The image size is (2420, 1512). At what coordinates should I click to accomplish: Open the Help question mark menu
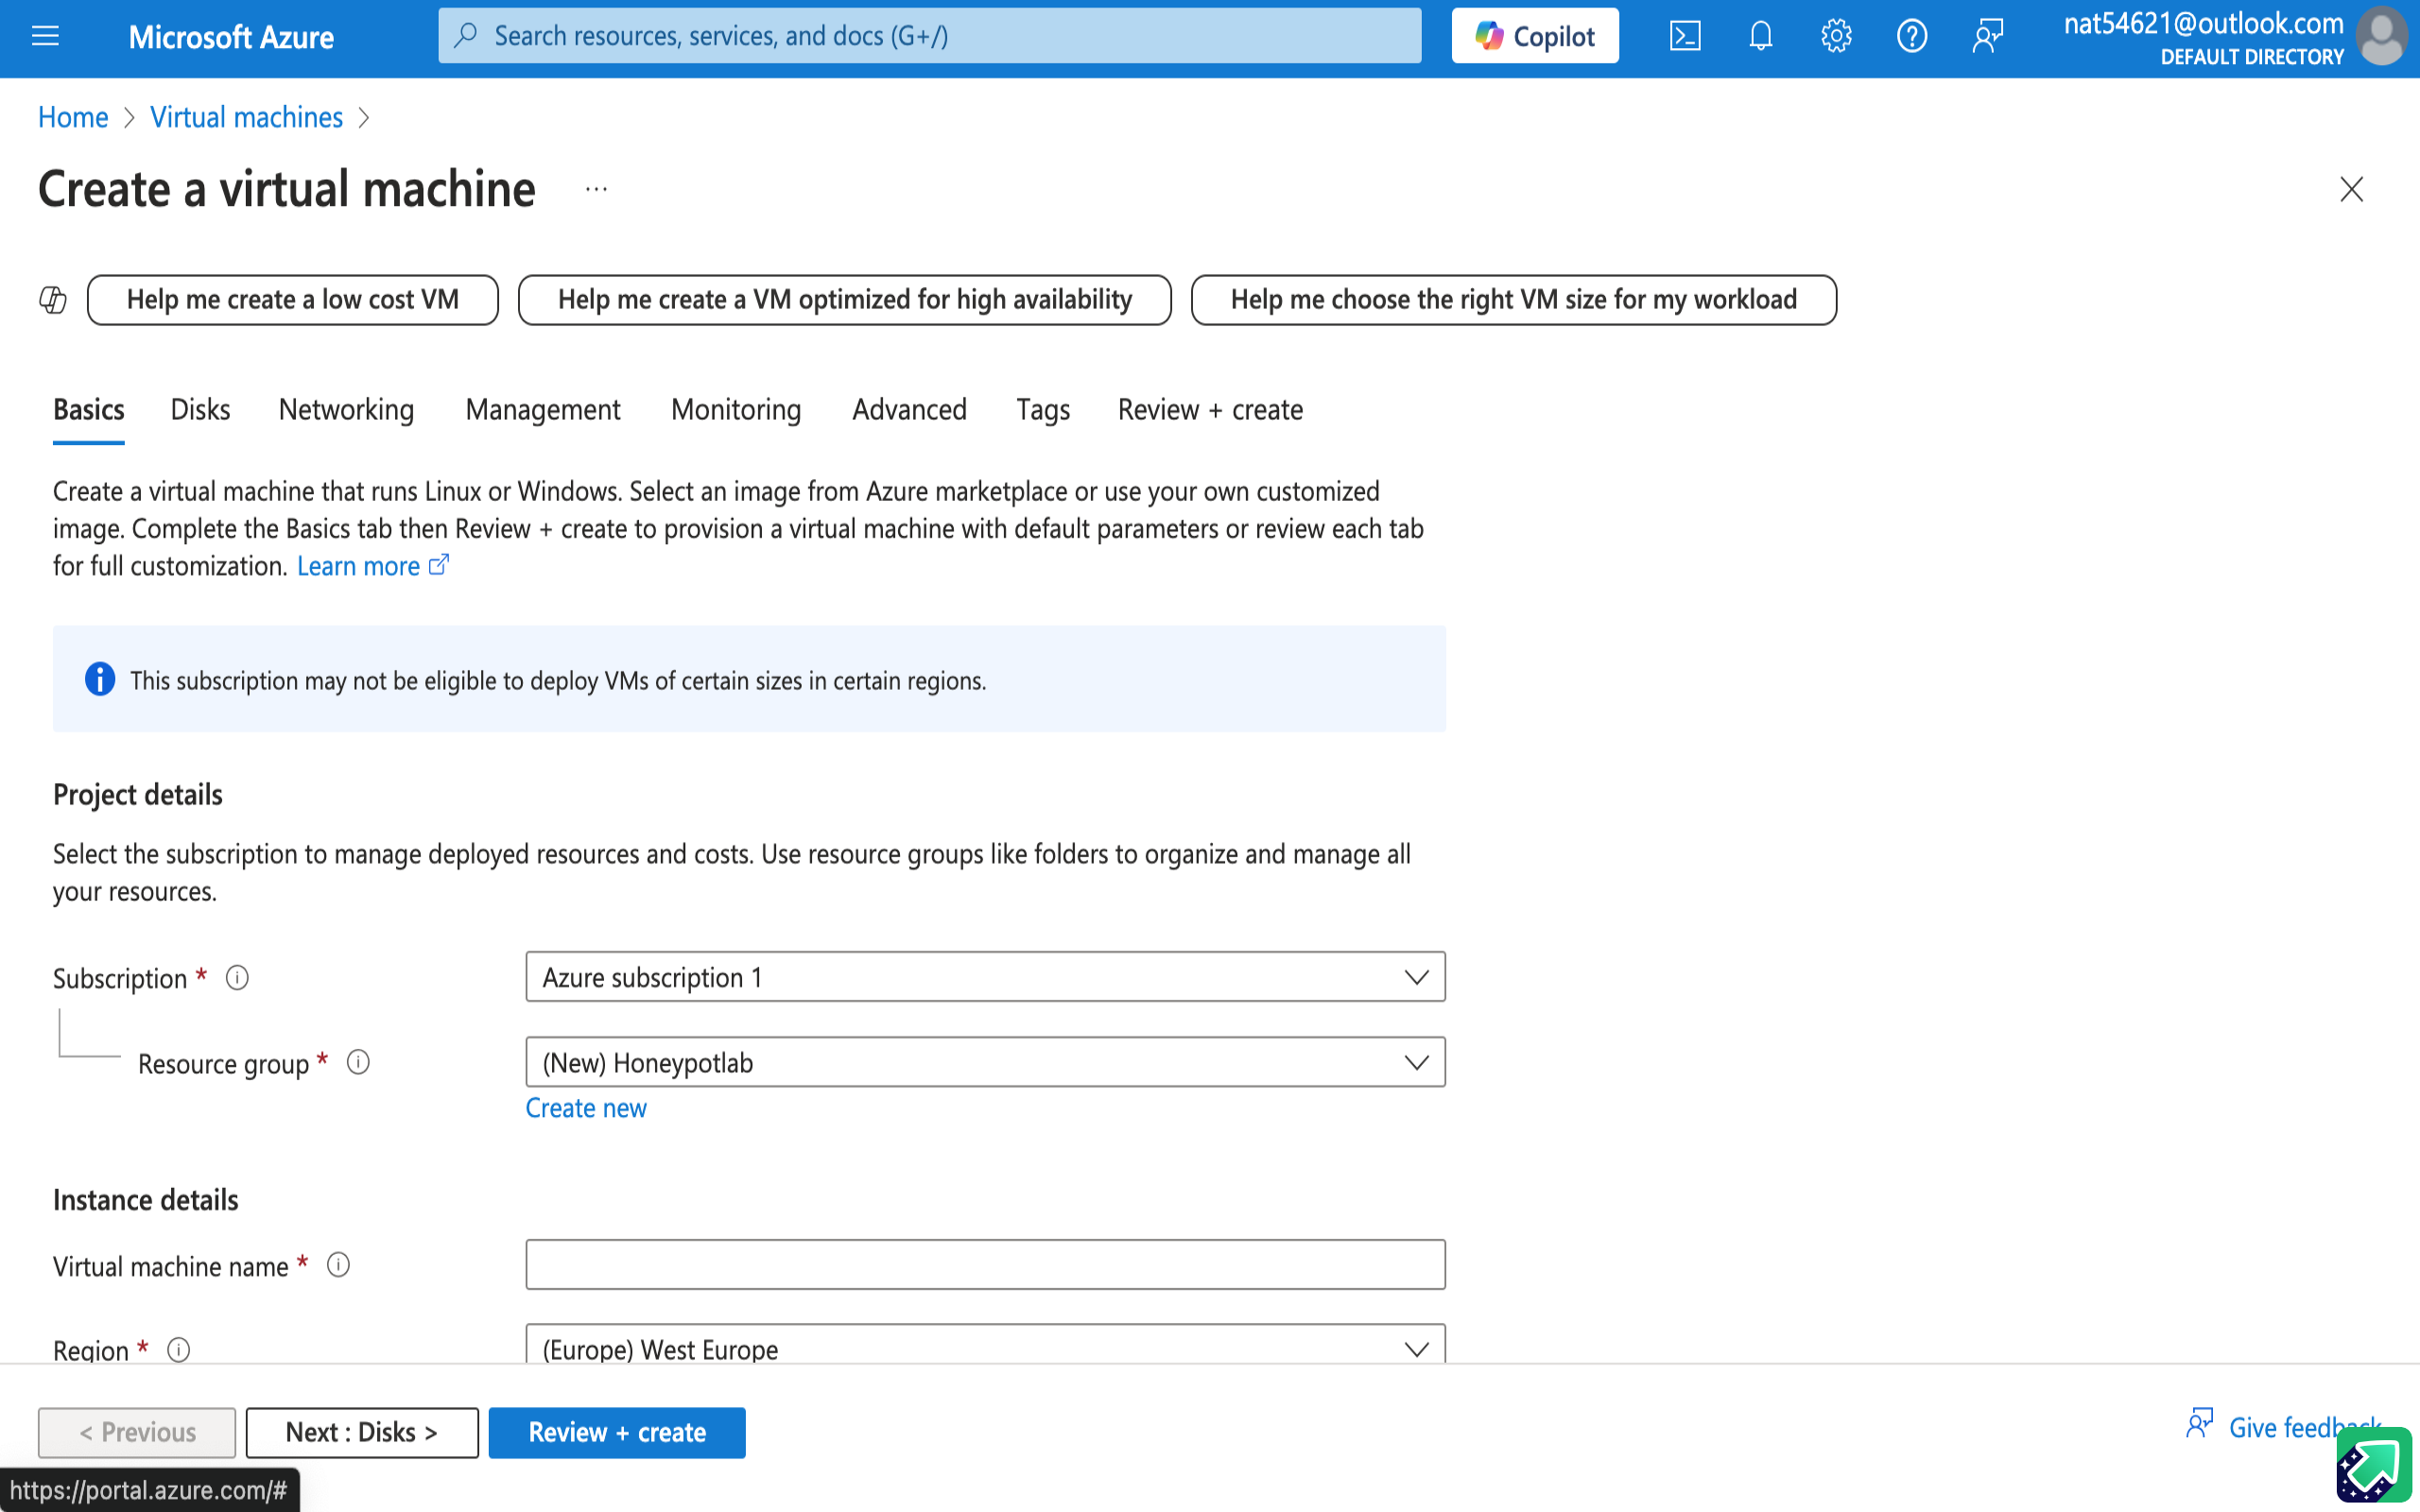tap(1911, 37)
